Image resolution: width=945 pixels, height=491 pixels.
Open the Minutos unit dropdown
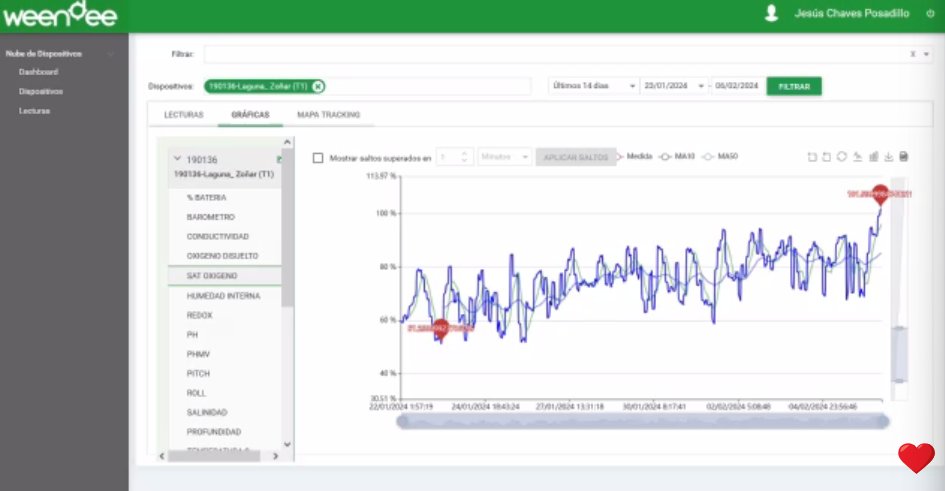click(x=504, y=157)
